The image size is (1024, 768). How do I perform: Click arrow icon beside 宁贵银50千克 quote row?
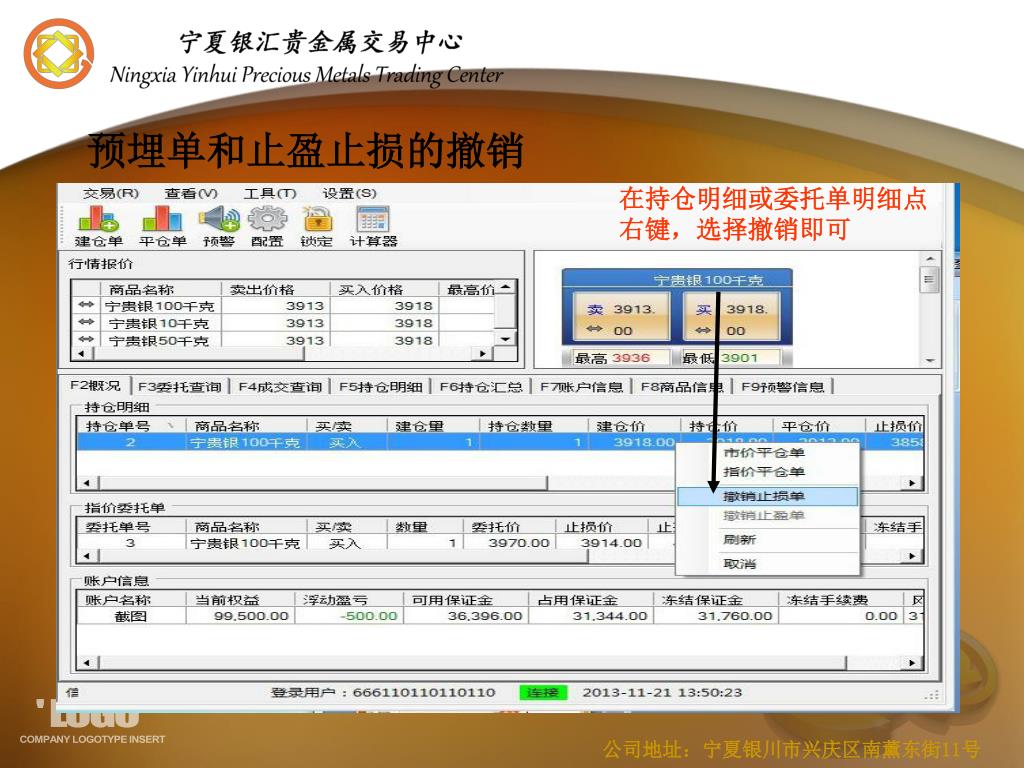(x=86, y=339)
